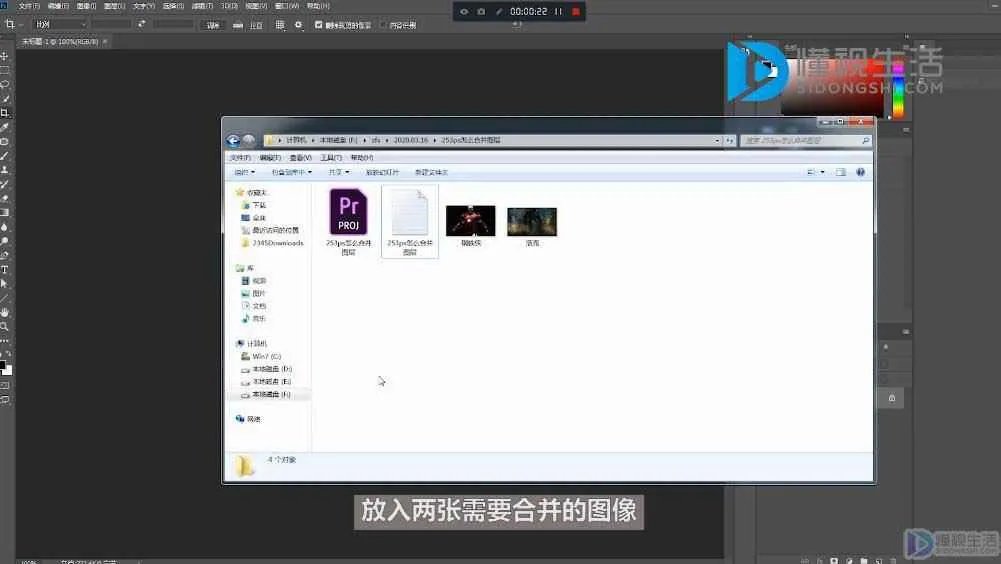Toggle the recorder eye visibility icon

tap(464, 11)
